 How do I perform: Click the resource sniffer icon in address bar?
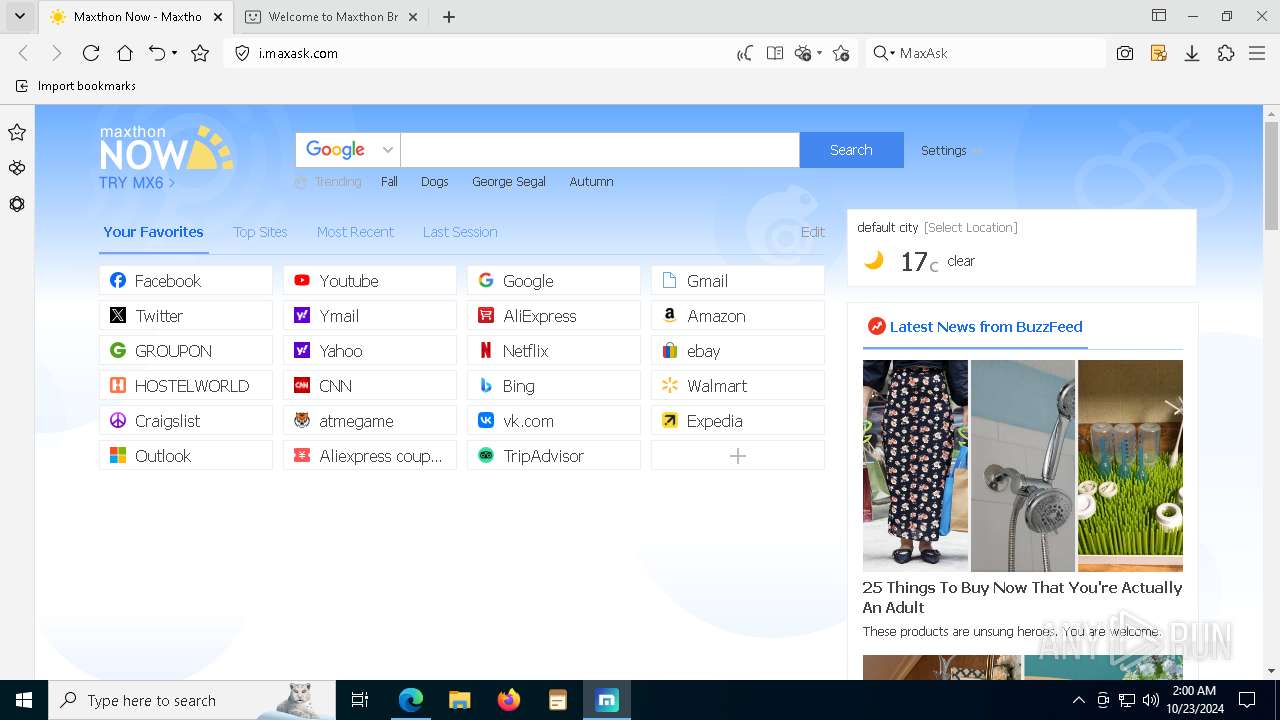802,53
